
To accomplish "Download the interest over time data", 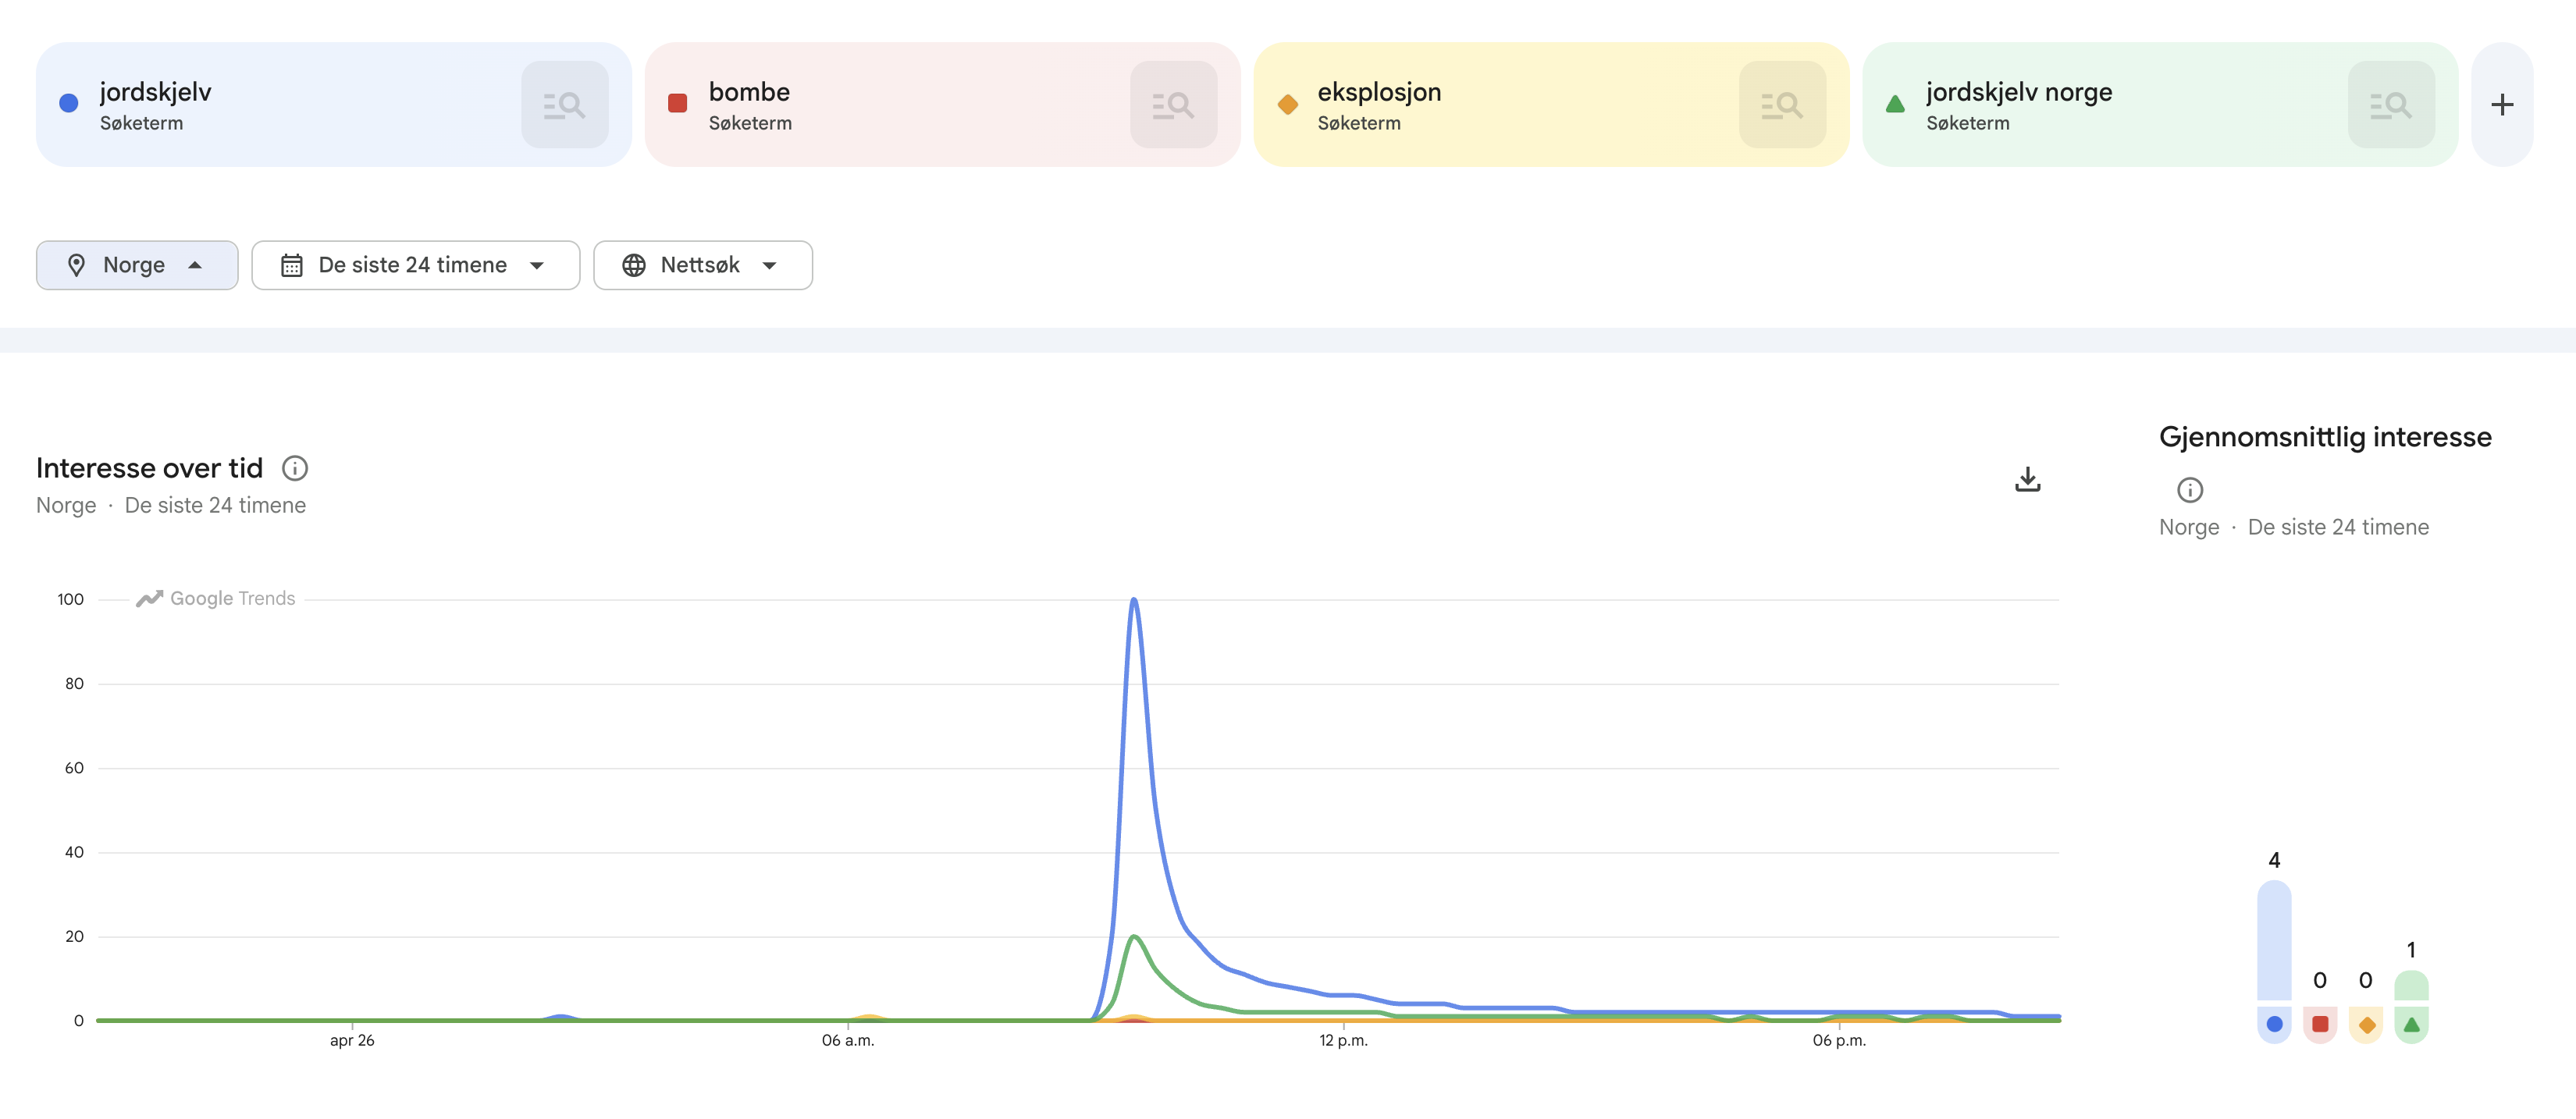I will [x=2028, y=480].
